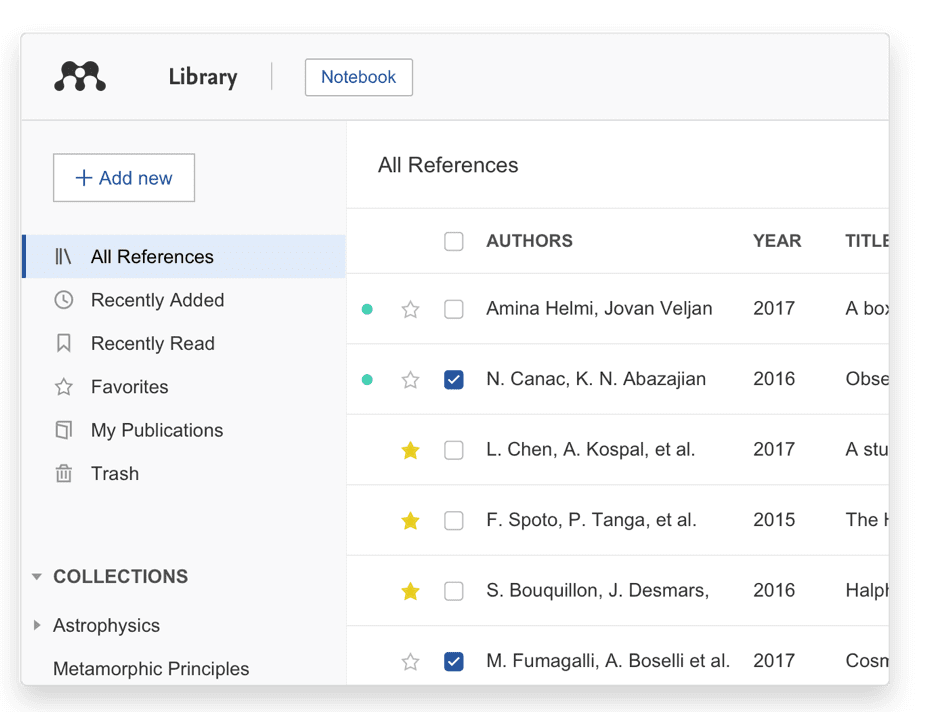Screen dimensions: 932x712
Task: Sort by TITLE column header
Action: point(867,241)
